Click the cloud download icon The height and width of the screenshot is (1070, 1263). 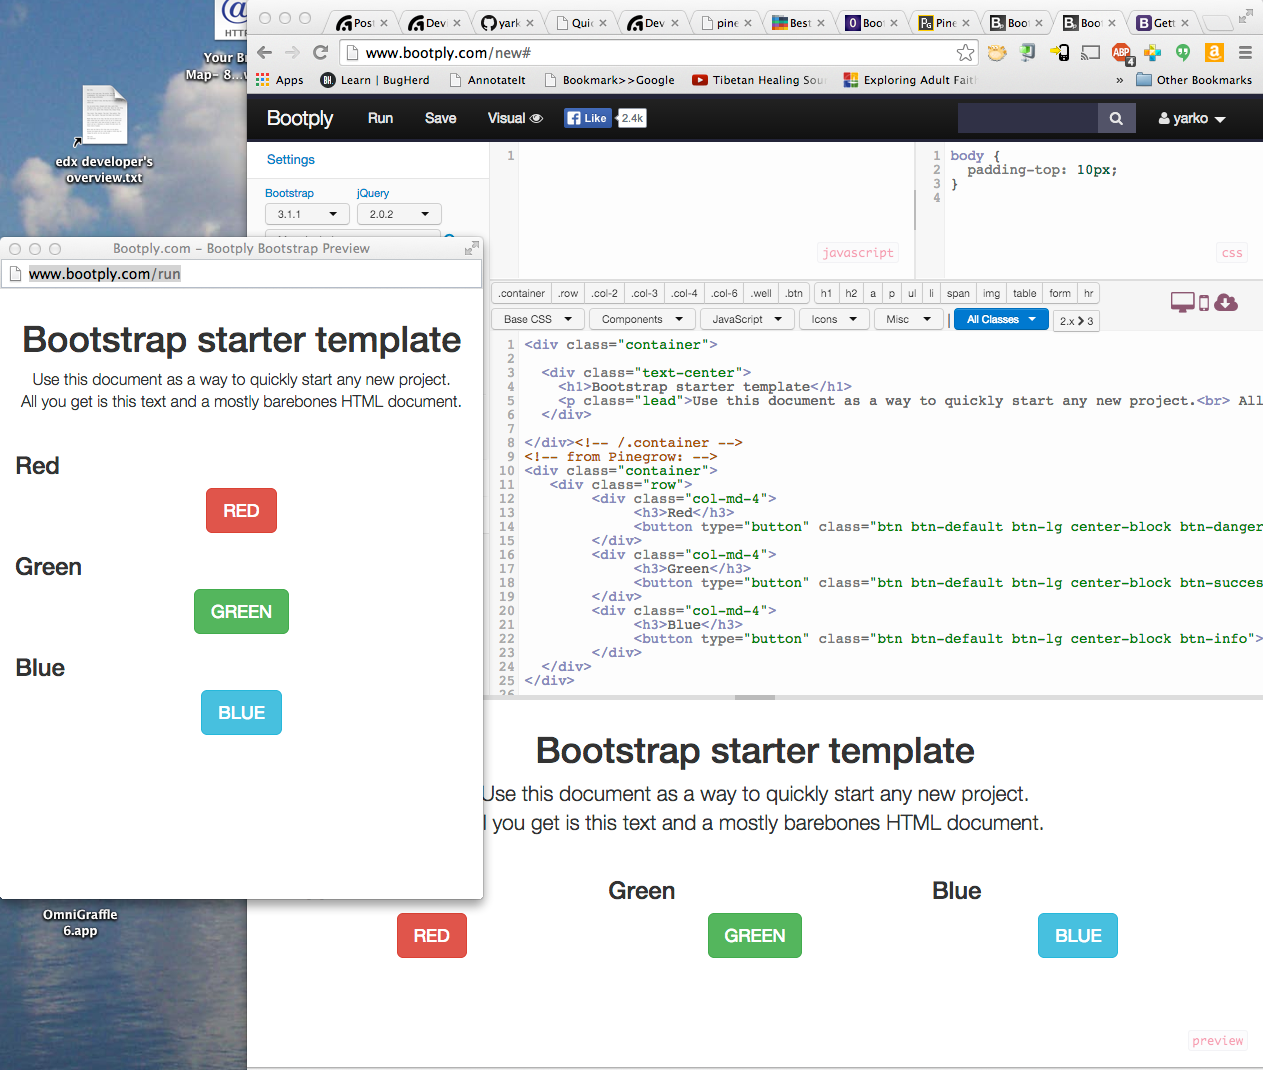click(x=1226, y=302)
